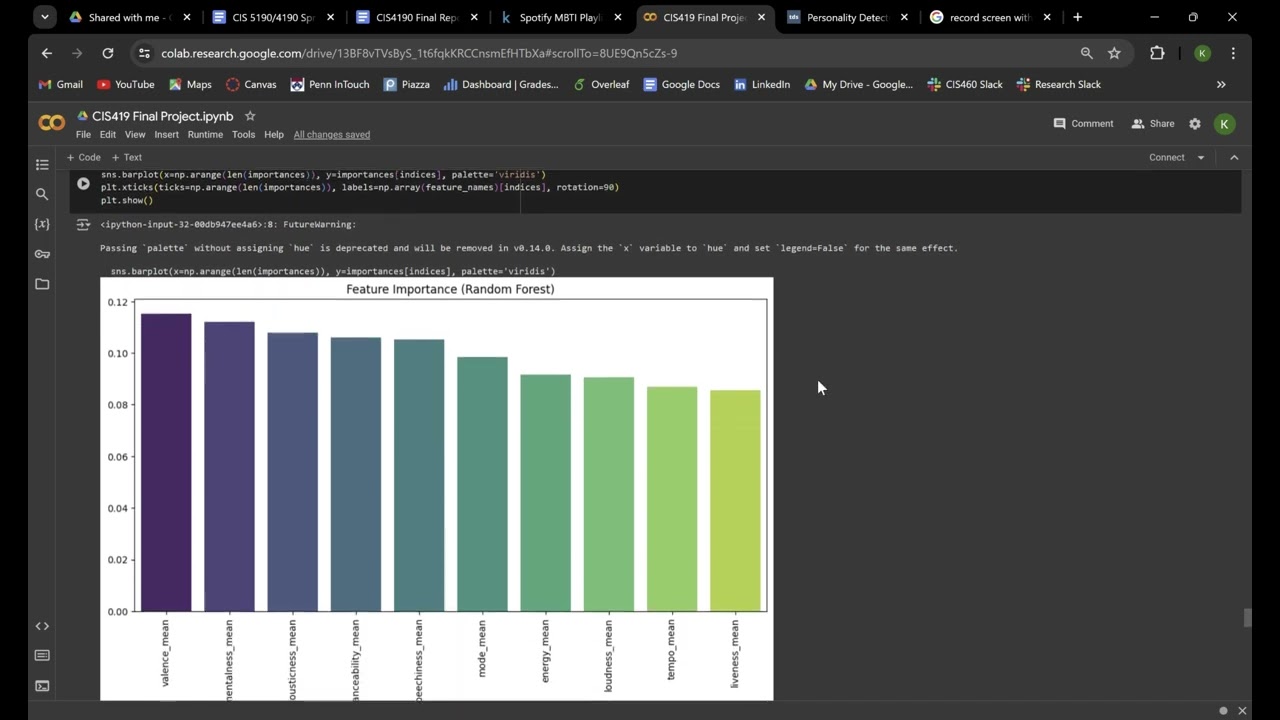
Task: Close the Spotify MBTI tab
Action: coord(618,17)
